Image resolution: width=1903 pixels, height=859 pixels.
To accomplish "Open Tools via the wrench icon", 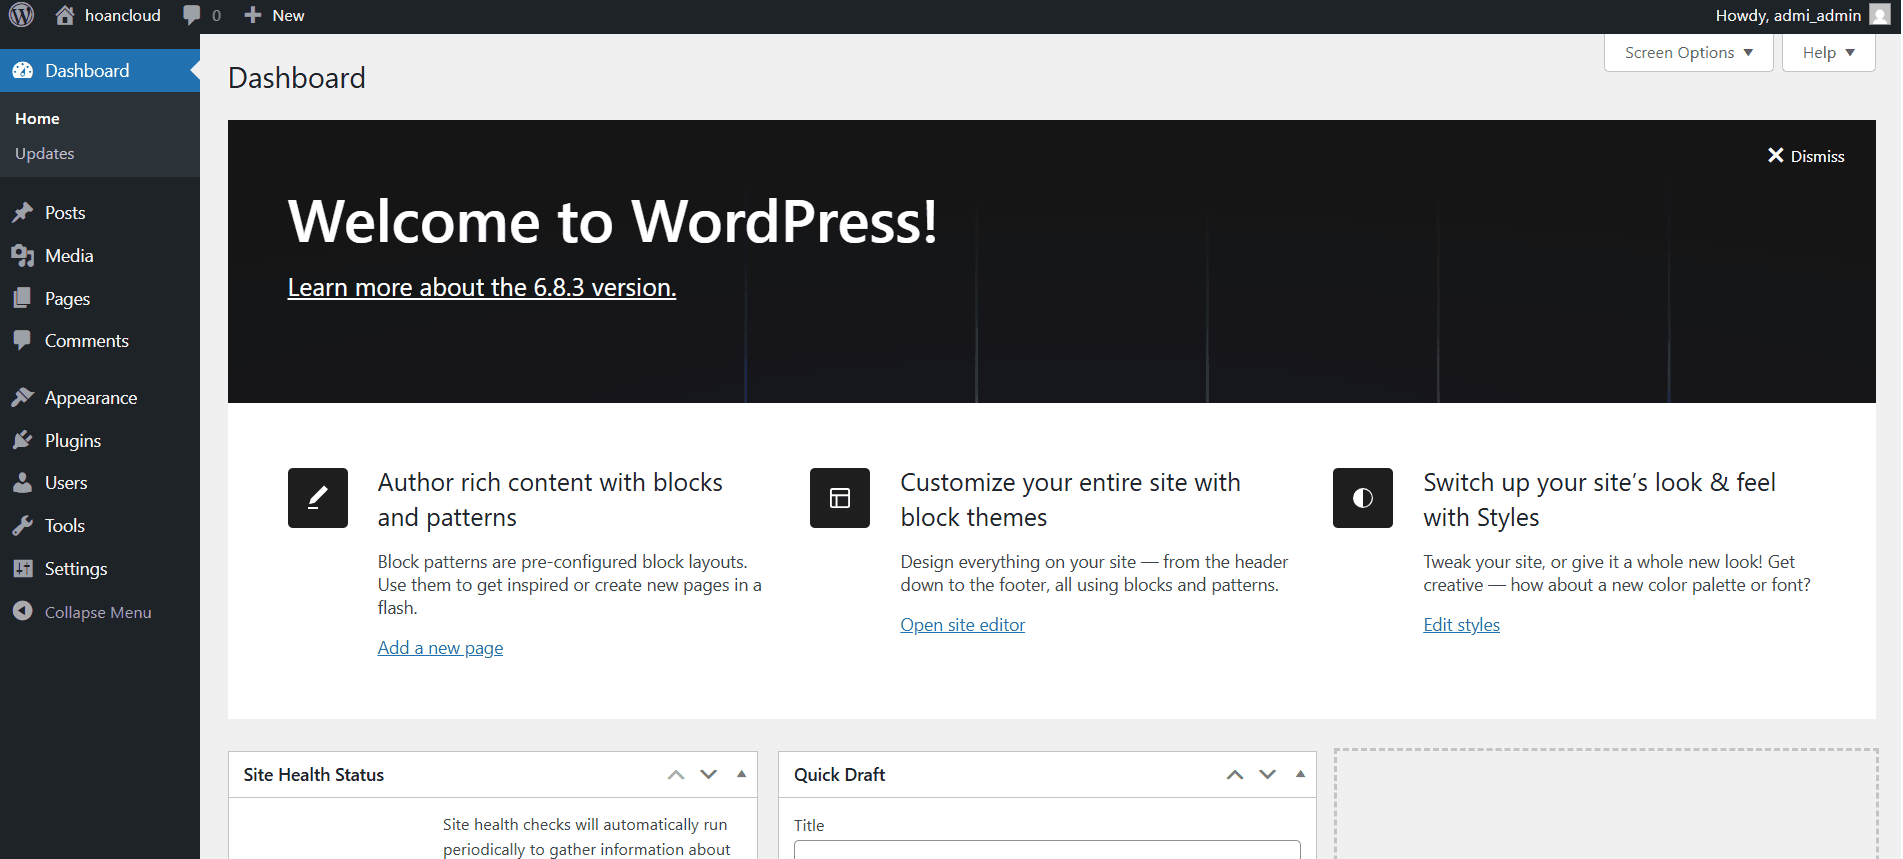I will pos(22,526).
